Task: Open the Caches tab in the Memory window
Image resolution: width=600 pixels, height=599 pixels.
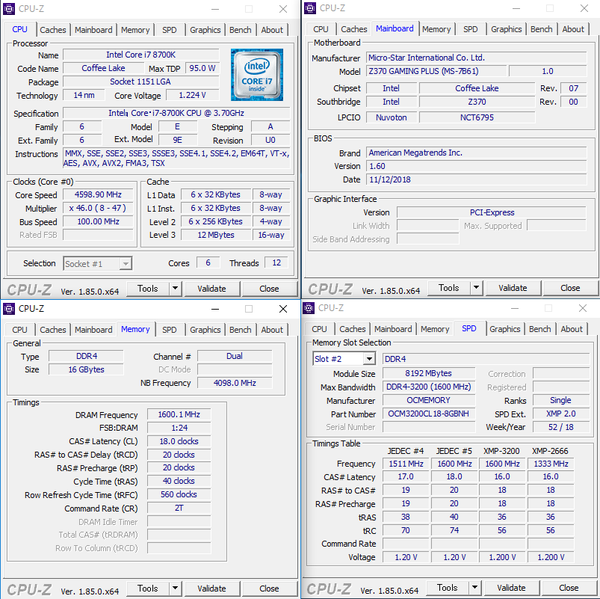Action: tap(53, 330)
